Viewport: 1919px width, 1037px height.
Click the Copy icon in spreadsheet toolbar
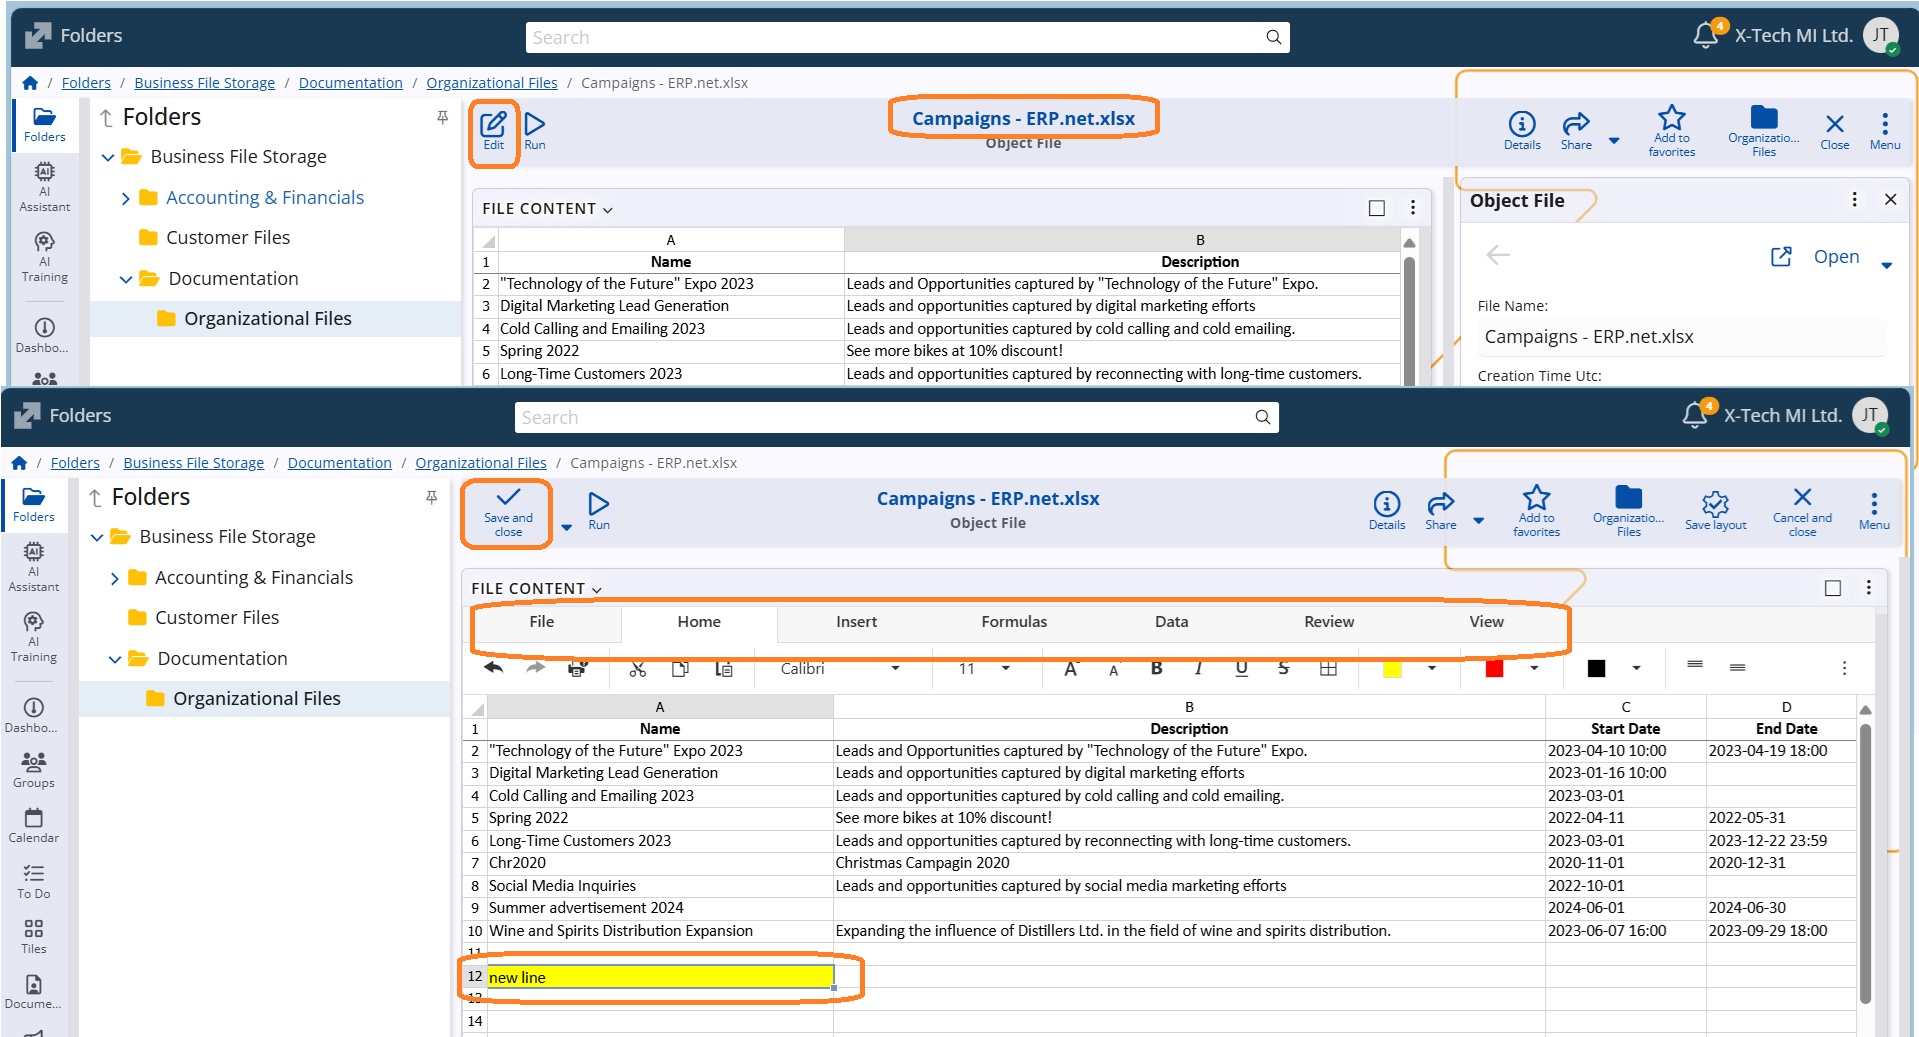pyautogui.click(x=680, y=668)
